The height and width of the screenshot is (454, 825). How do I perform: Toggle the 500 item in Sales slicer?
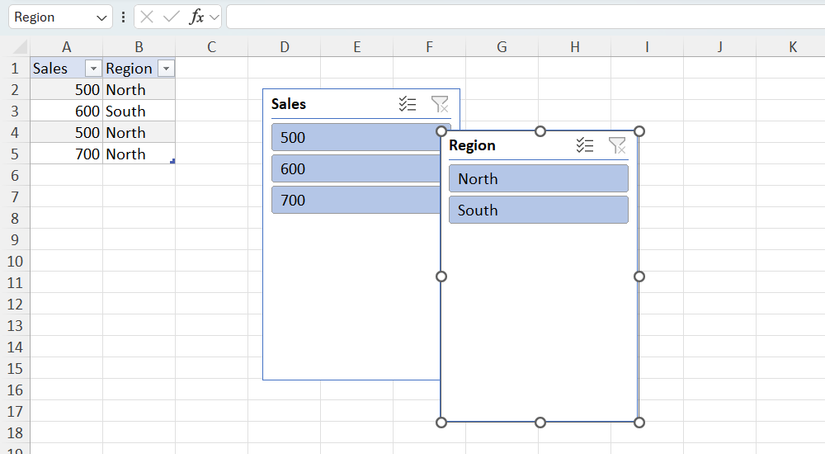(x=356, y=138)
